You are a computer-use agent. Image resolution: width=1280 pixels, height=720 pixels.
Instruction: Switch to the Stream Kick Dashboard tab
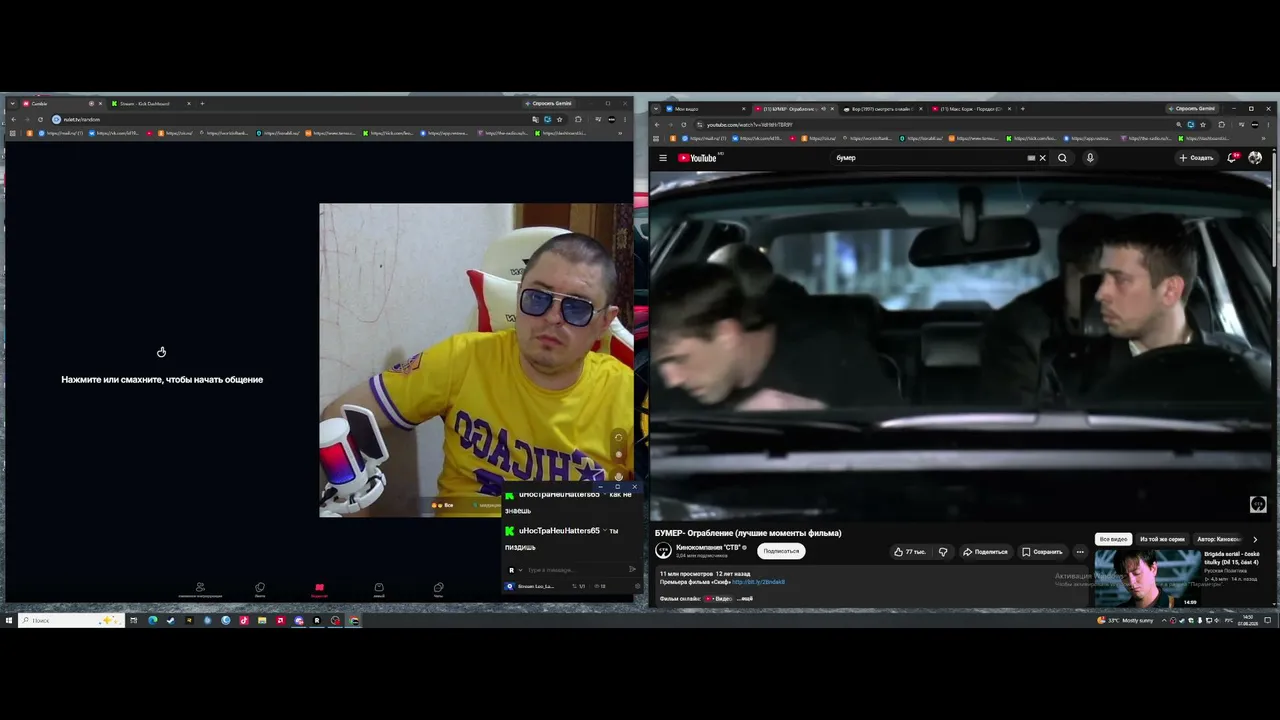point(151,103)
